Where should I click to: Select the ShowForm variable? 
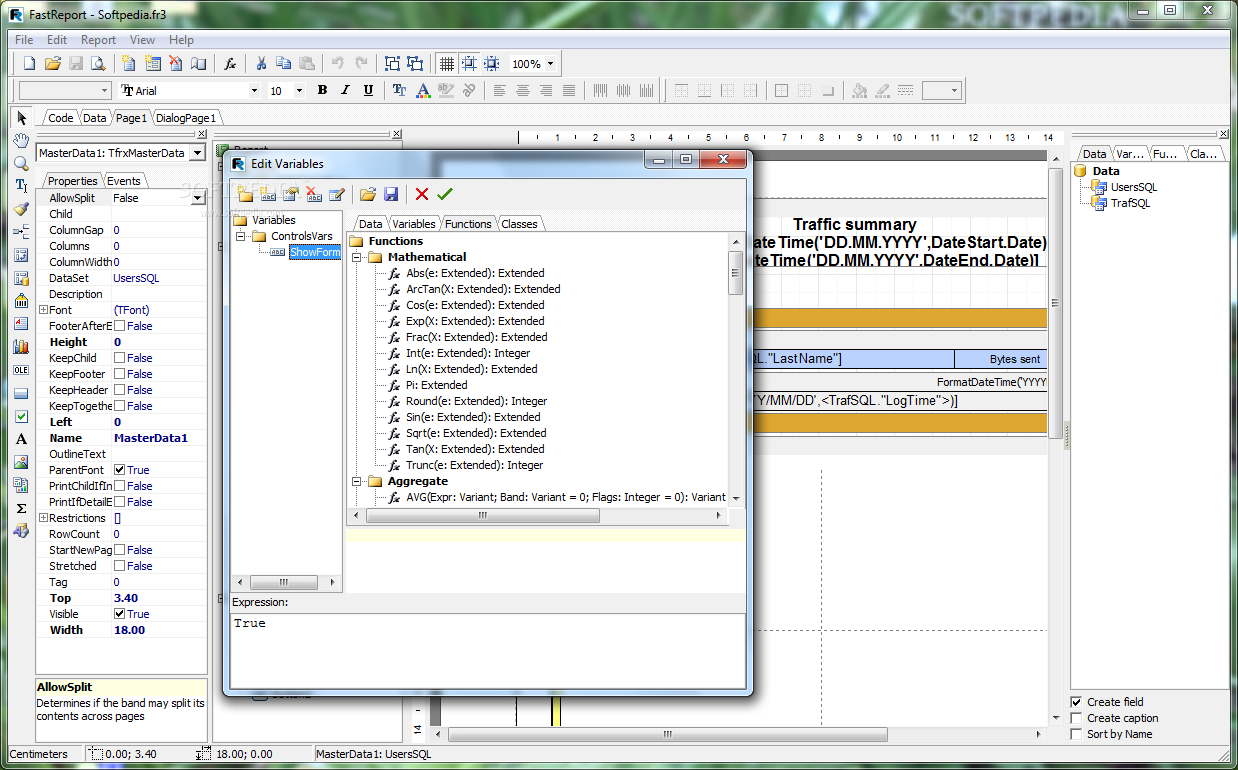tap(314, 252)
